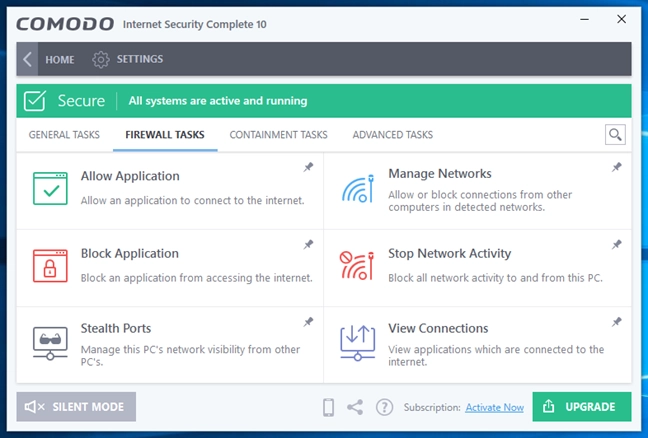Click the Block Application padlock icon
648x438 pixels.
point(50,266)
